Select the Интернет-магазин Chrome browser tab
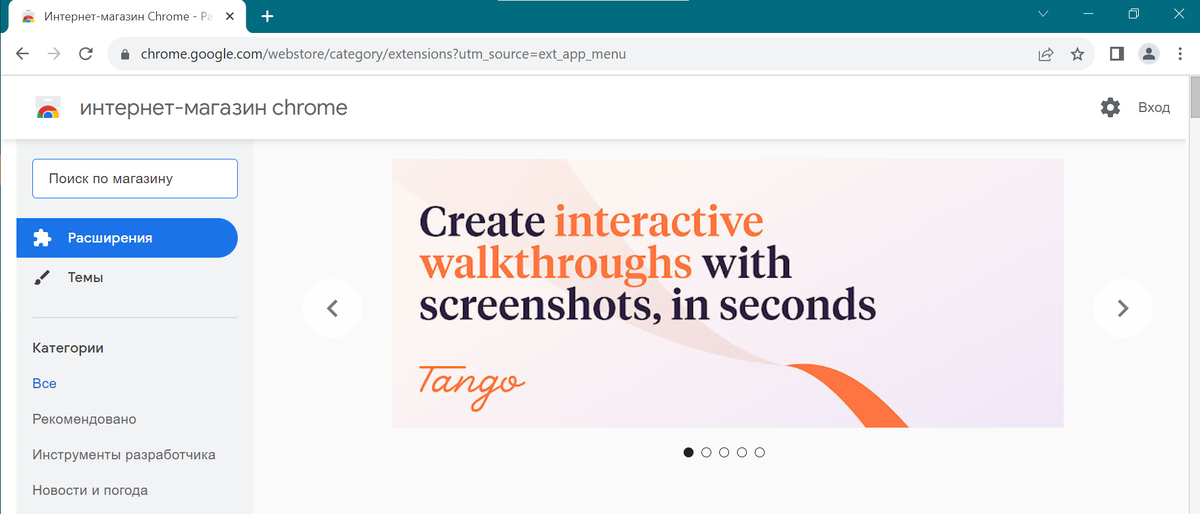This screenshot has width=1200, height=514. tap(127, 16)
